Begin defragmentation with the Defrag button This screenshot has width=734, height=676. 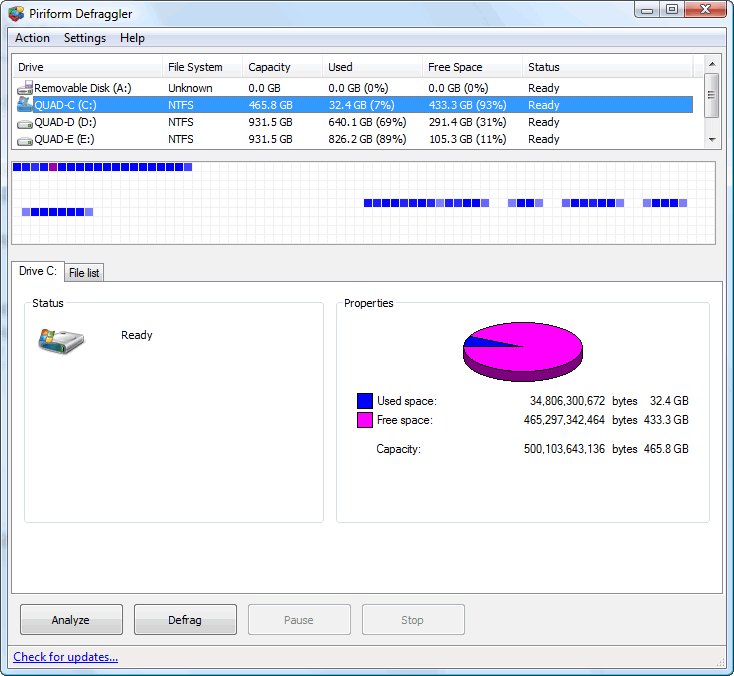point(185,619)
